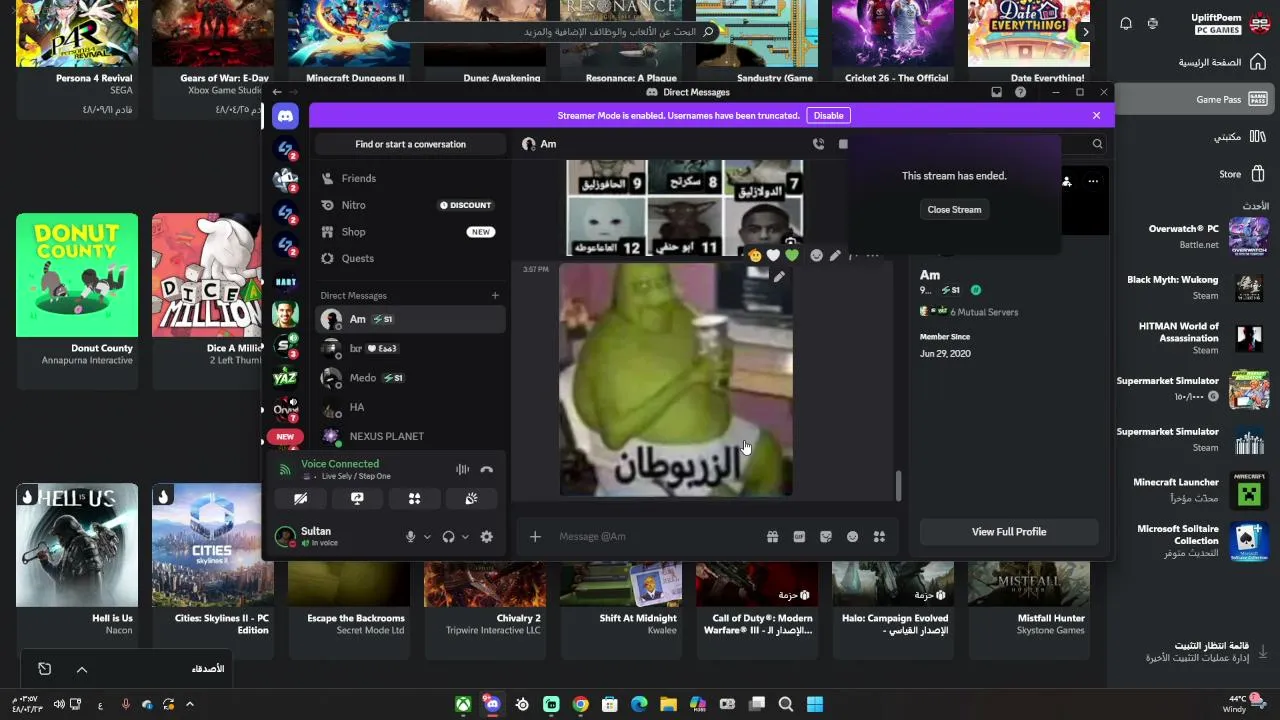Open the YAZ server in server bar

click(x=285, y=378)
